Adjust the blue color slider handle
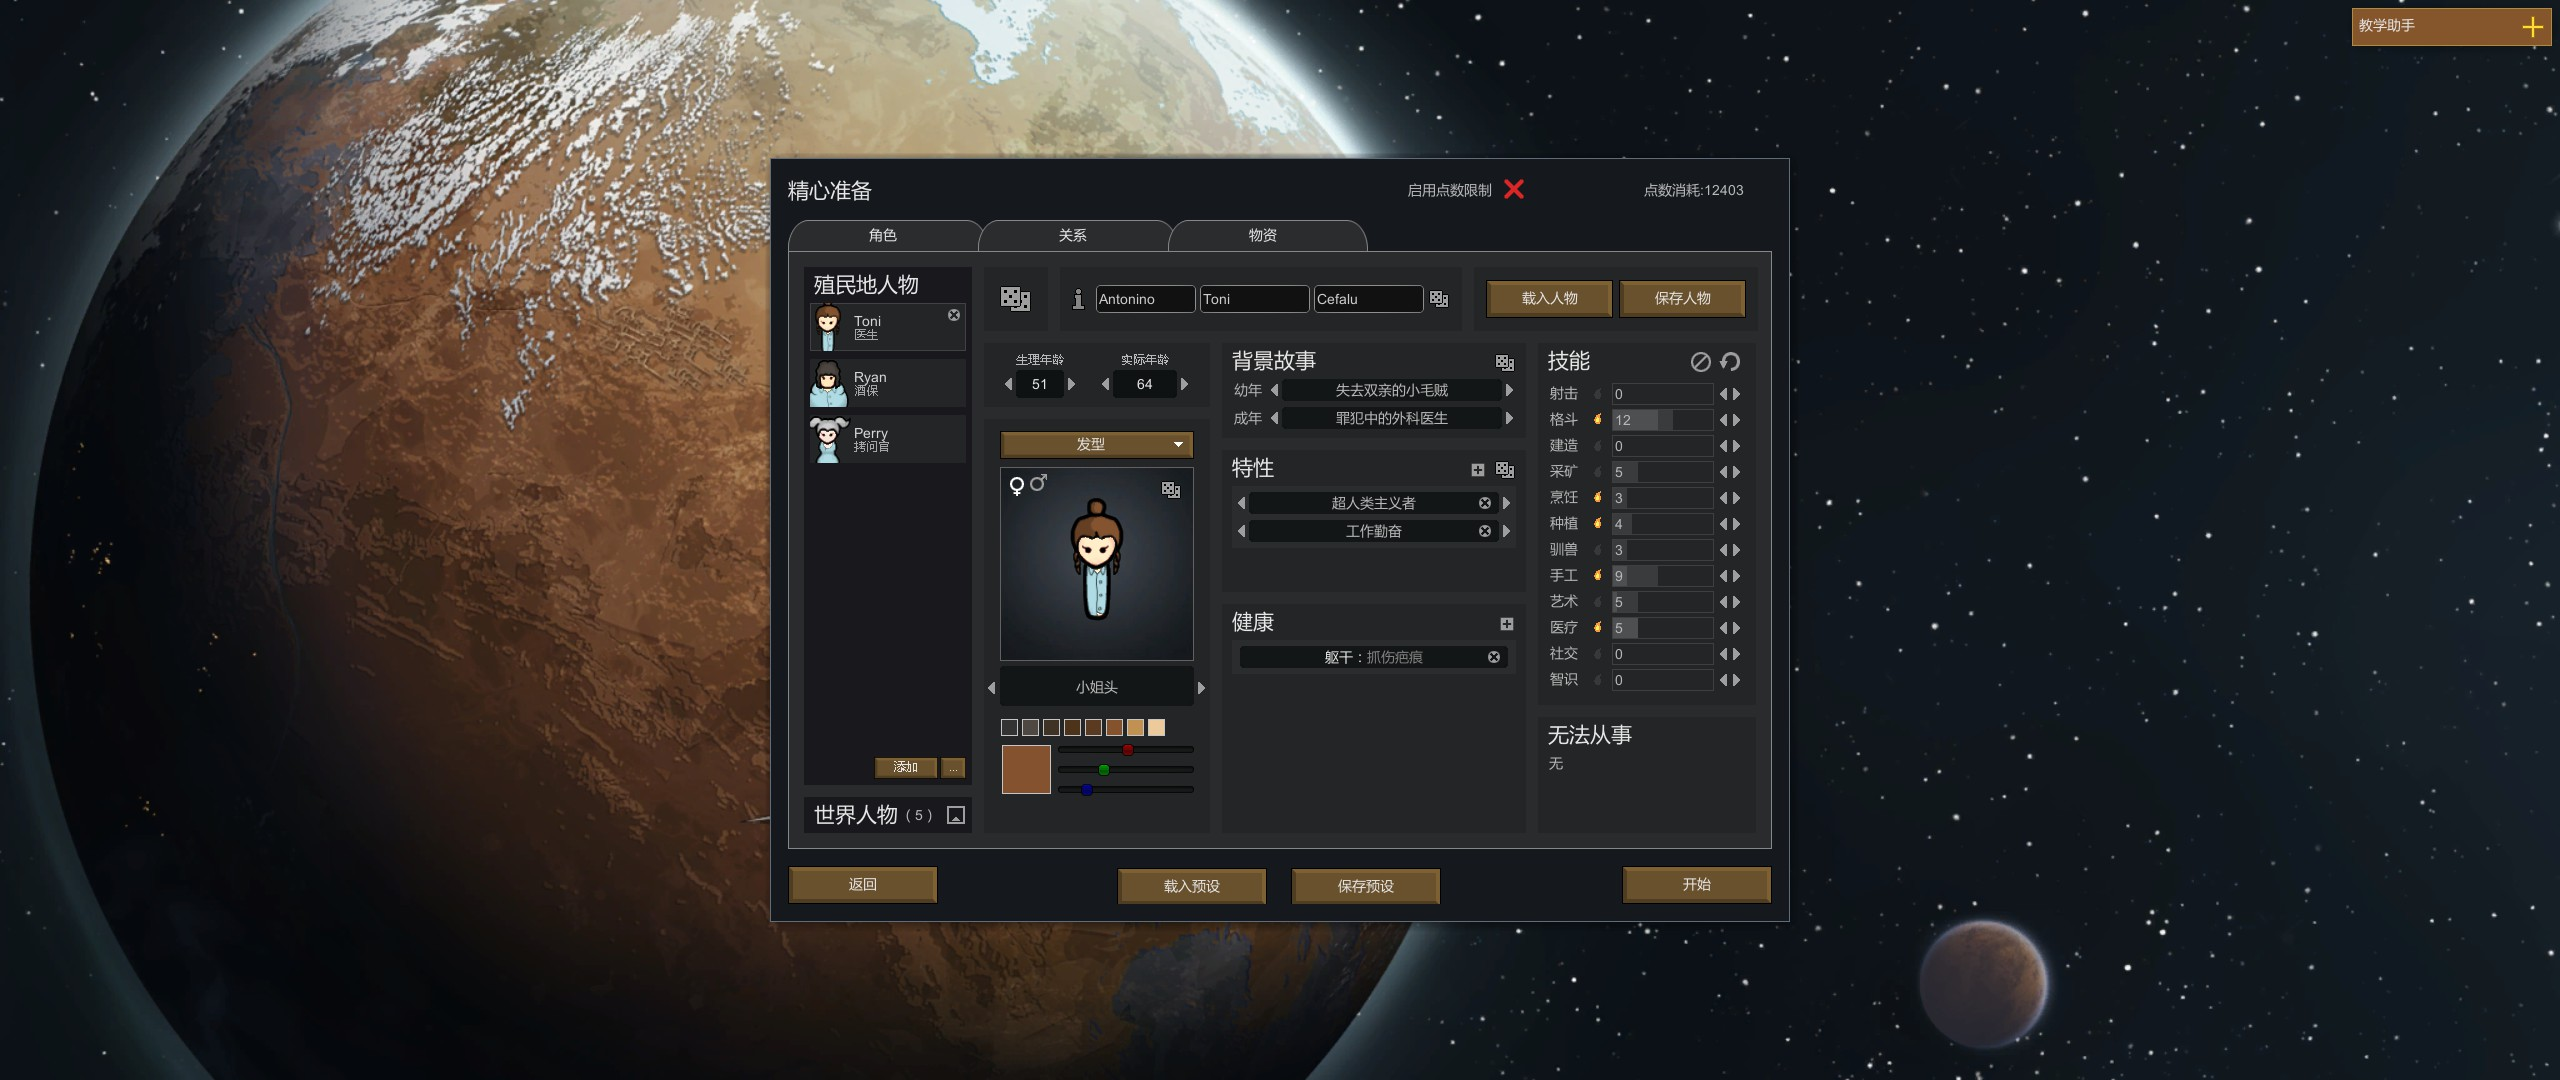This screenshot has width=2560, height=1080. click(1087, 790)
